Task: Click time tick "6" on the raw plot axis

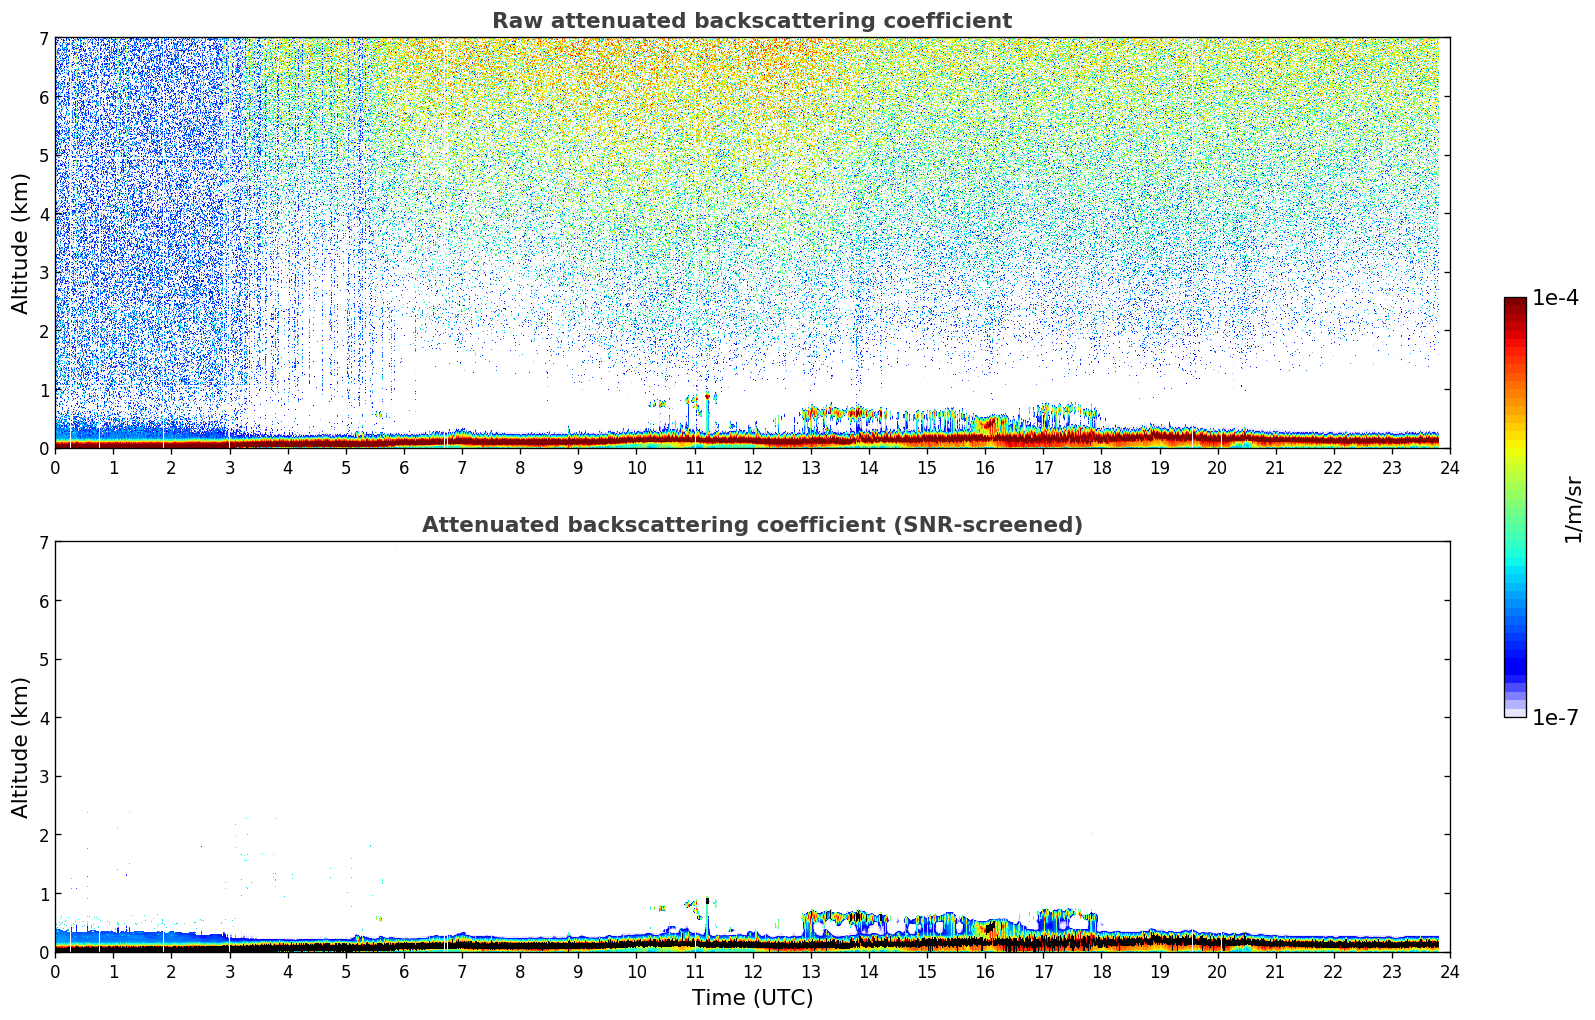Action: click(404, 467)
